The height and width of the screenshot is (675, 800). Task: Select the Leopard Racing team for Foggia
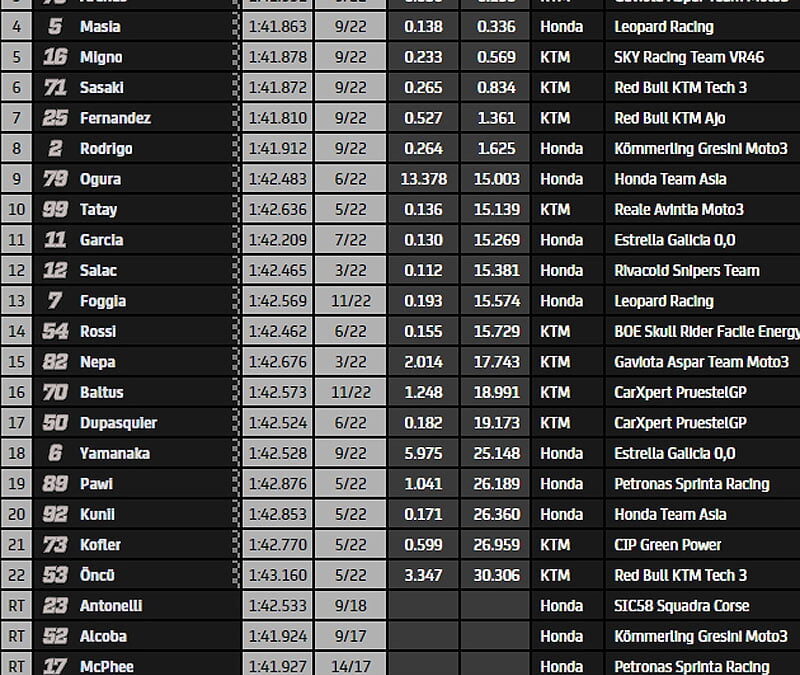(x=664, y=301)
